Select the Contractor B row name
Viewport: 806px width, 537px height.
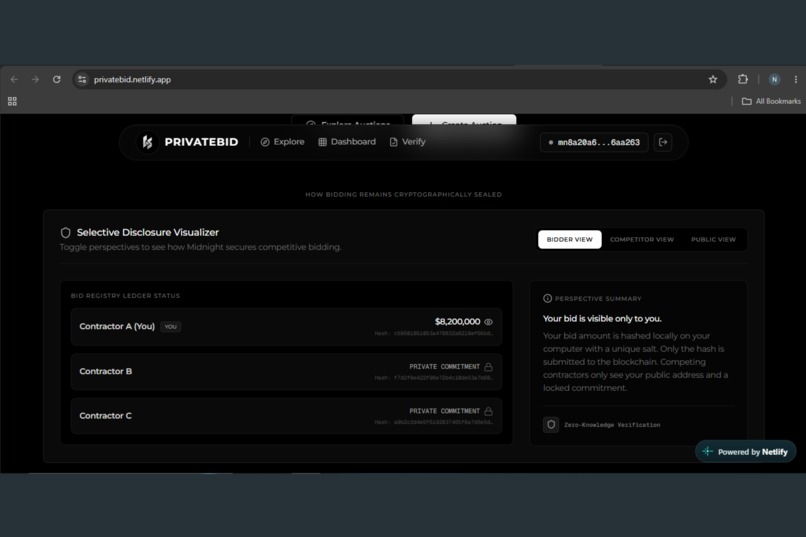[x=105, y=371]
